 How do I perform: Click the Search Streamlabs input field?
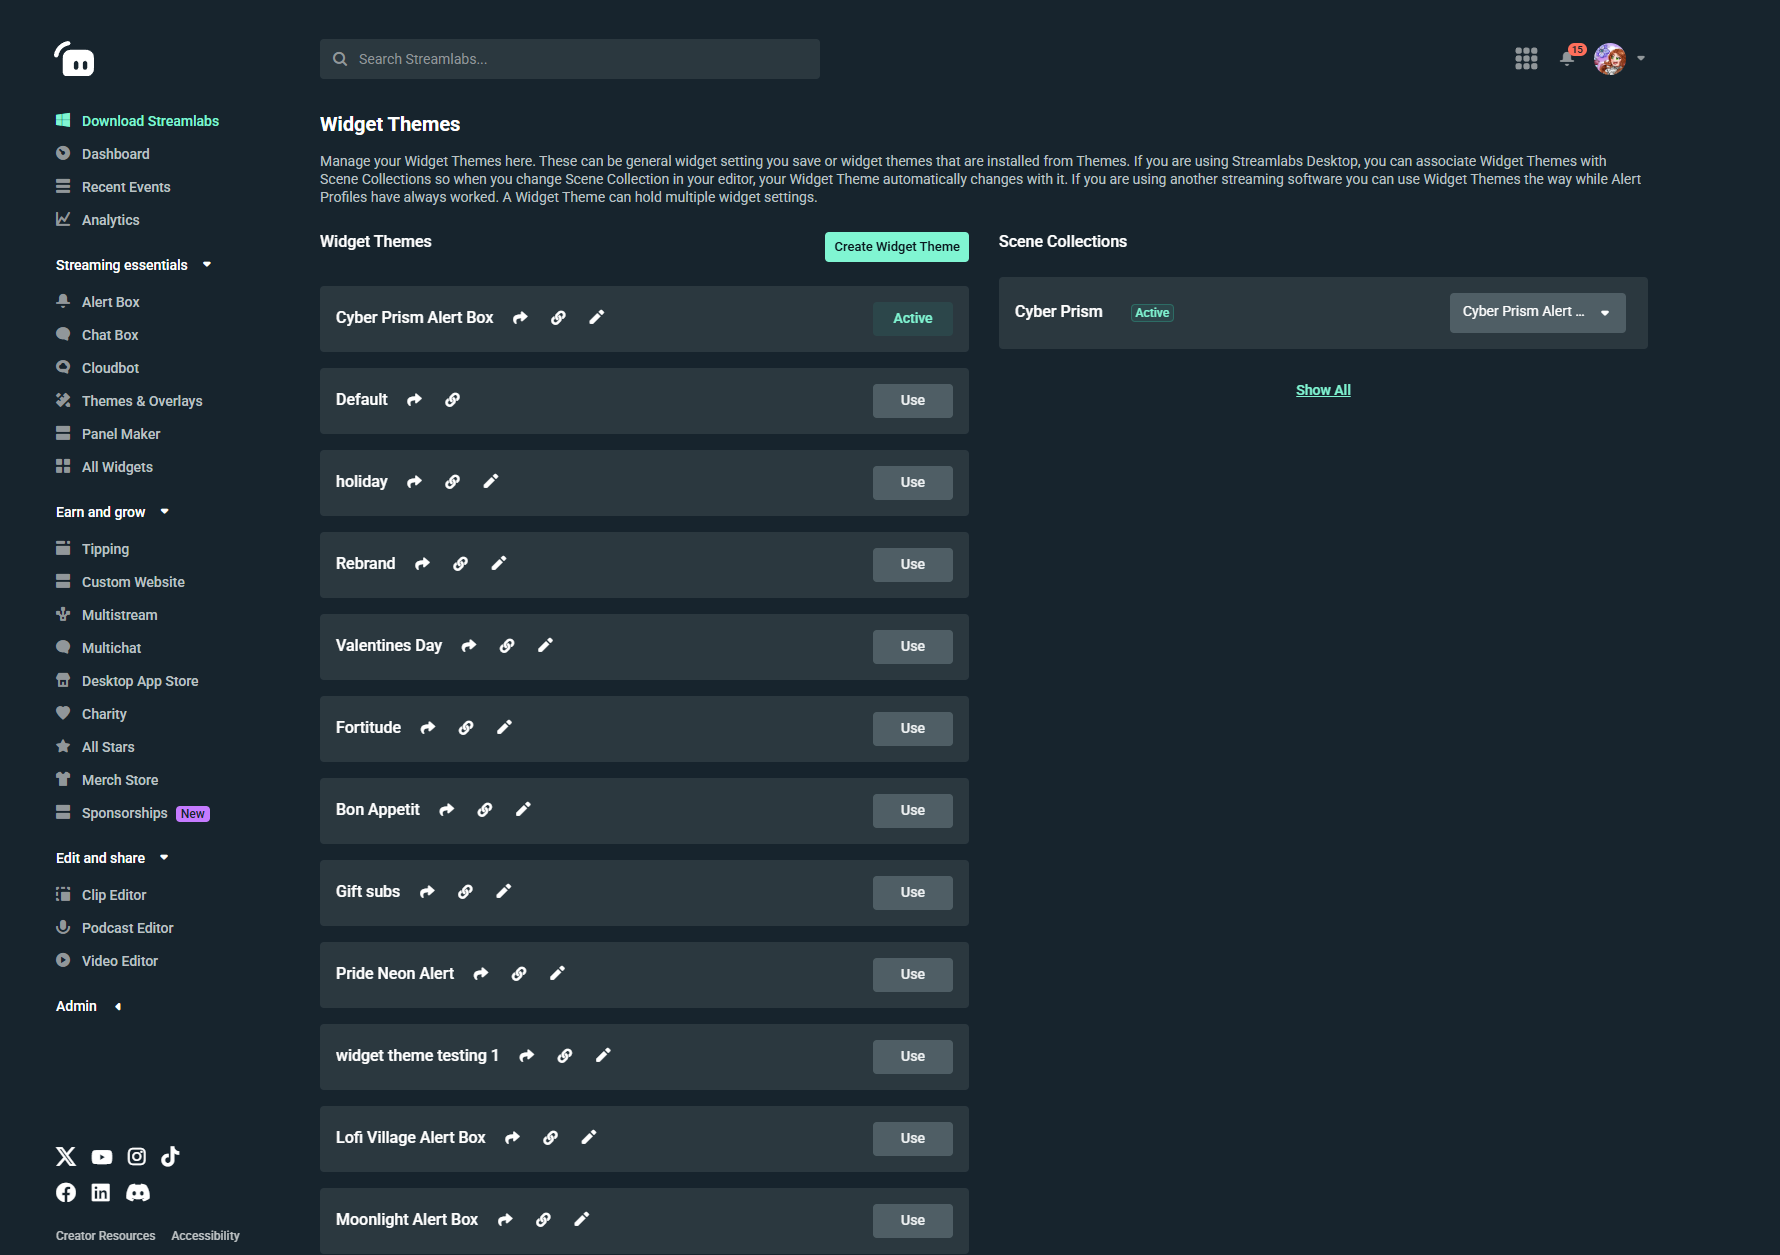[570, 59]
